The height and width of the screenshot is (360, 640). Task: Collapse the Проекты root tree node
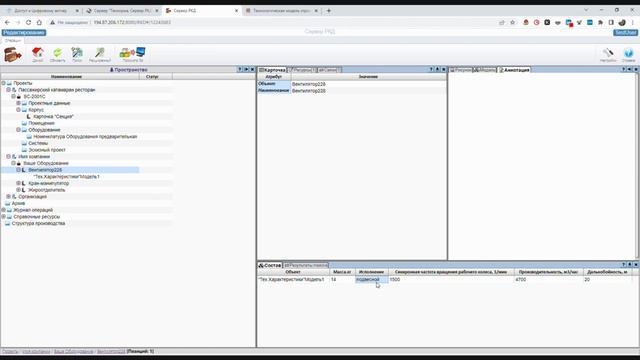click(x=3, y=83)
